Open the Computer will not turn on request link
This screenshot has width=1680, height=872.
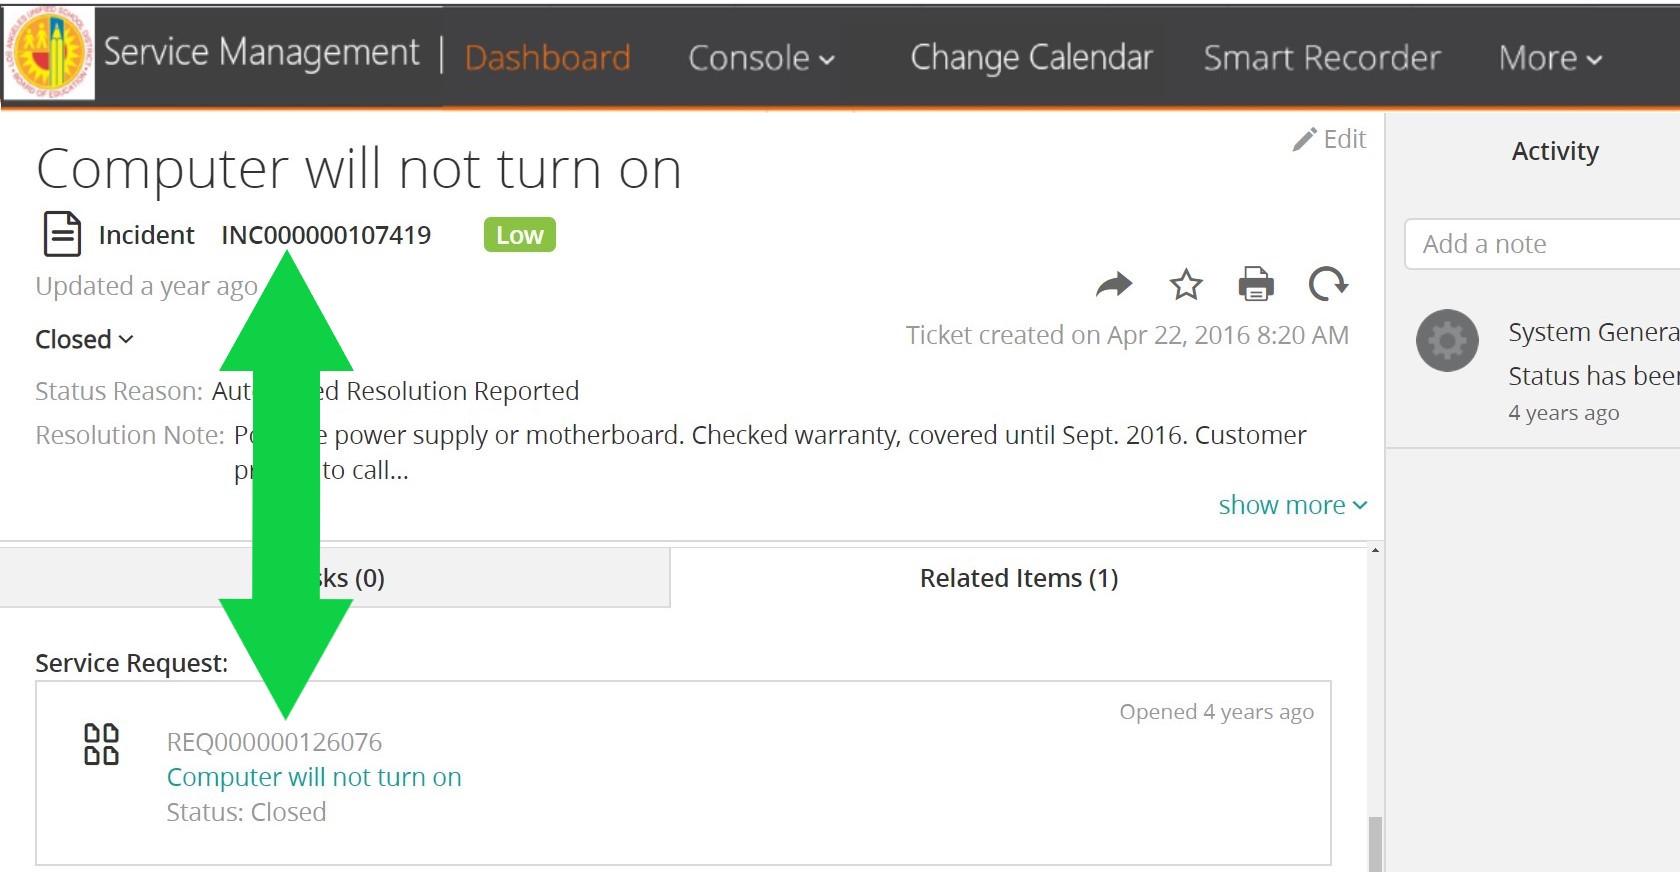pyautogui.click(x=314, y=777)
